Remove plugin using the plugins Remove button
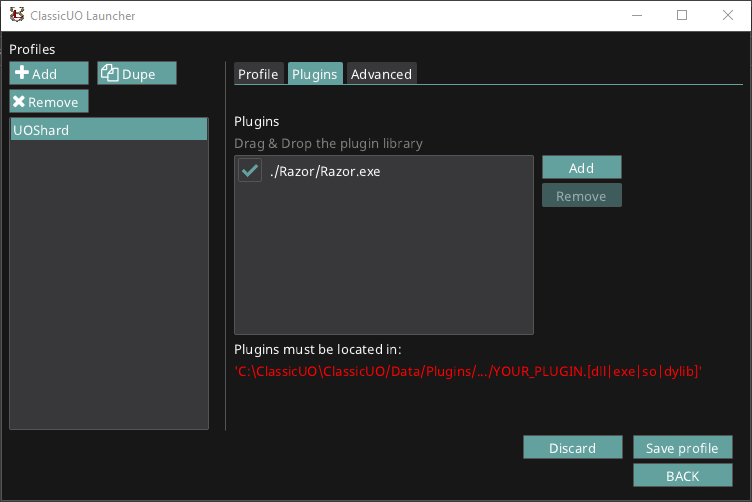The height and width of the screenshot is (502, 752). click(582, 196)
